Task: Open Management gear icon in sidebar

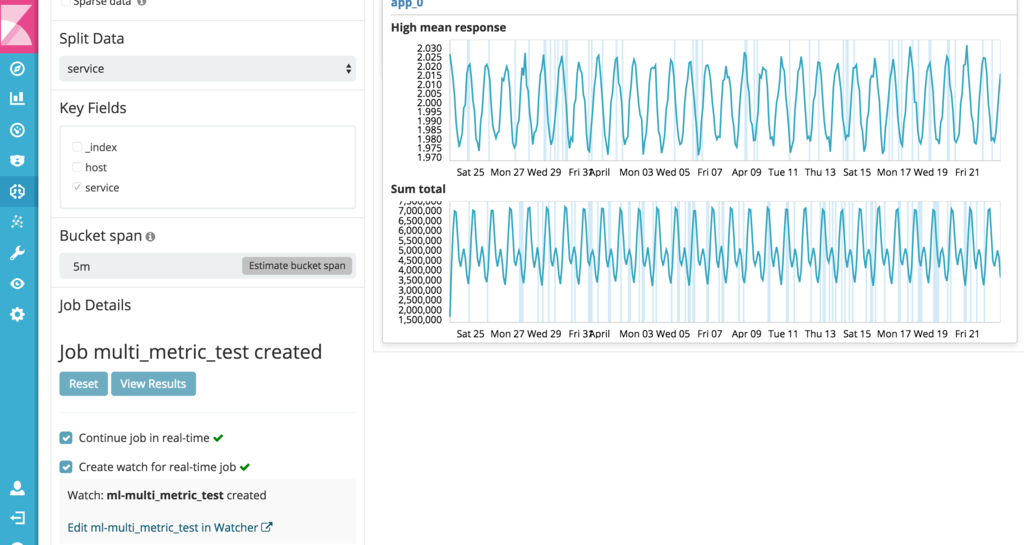Action: click(18, 314)
